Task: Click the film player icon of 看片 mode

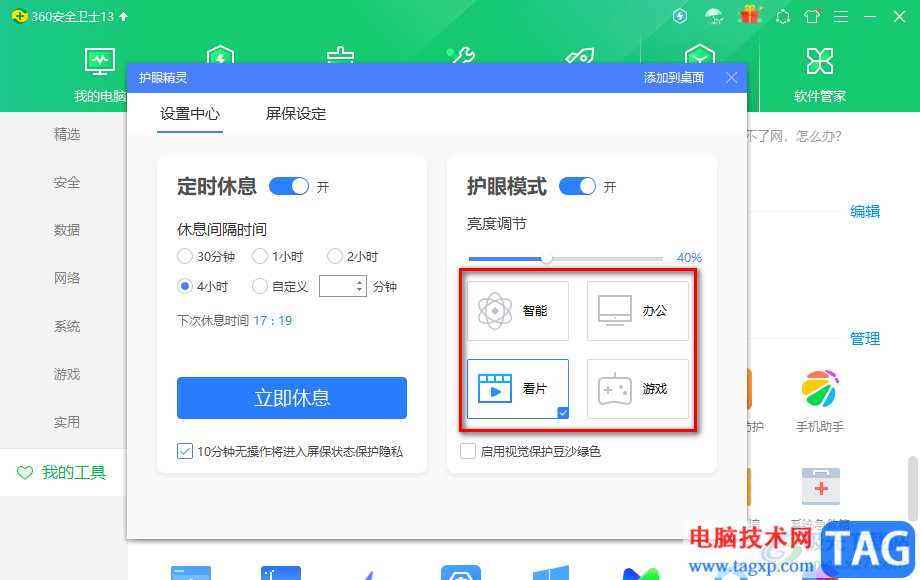Action: pyautogui.click(x=495, y=388)
